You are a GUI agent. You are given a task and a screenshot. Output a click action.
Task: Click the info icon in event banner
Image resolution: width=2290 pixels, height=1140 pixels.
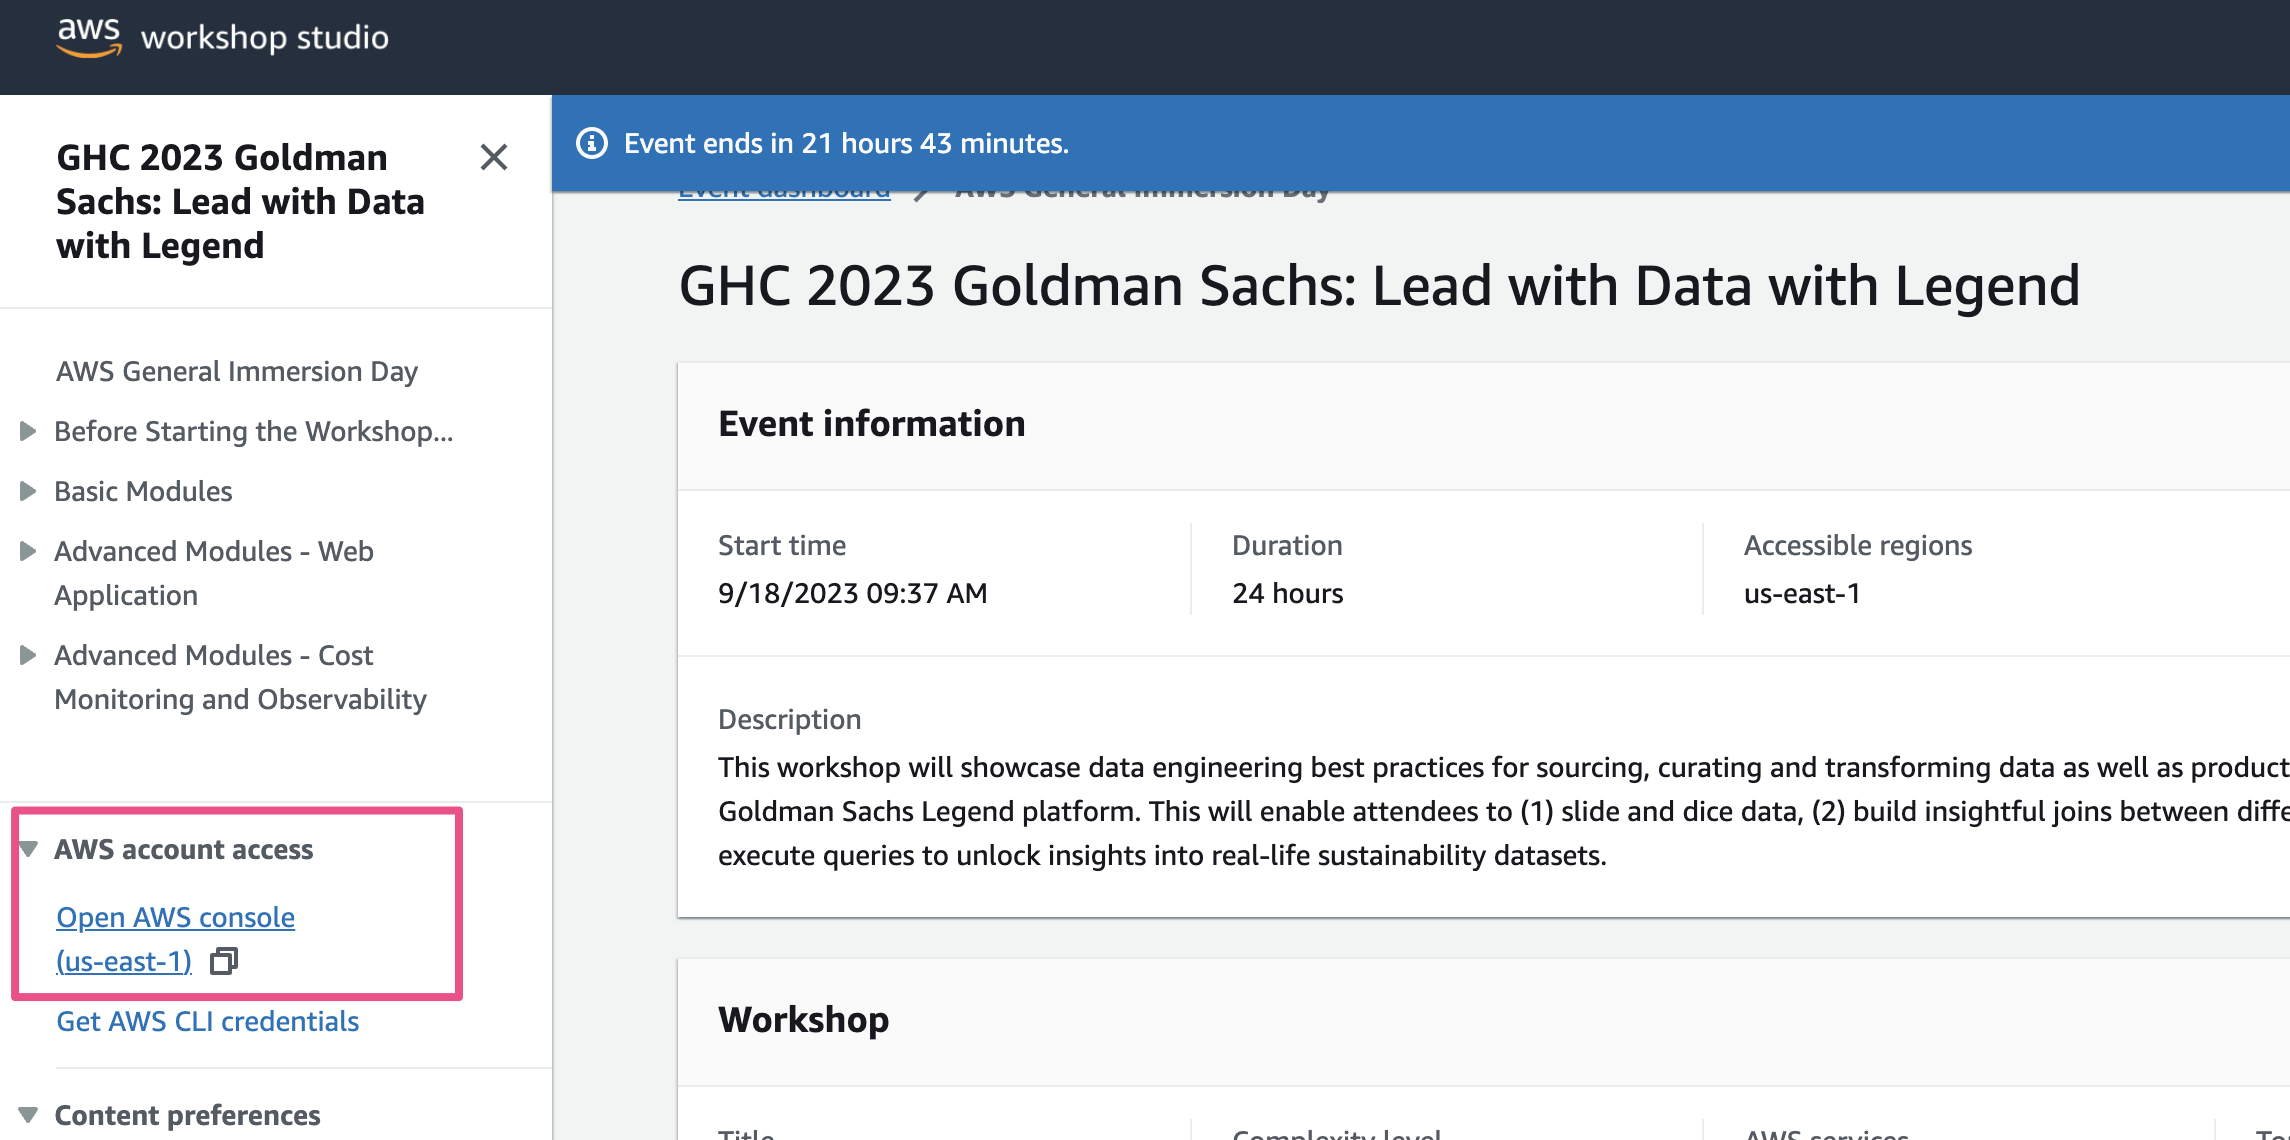(594, 143)
